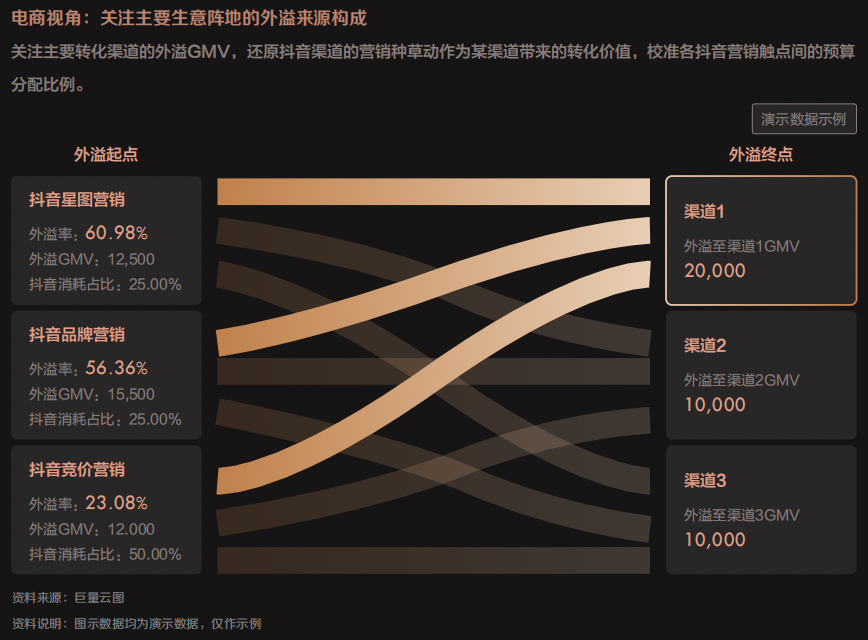Open the 渠道3 destination card
The width and height of the screenshot is (868, 640).
(761, 509)
